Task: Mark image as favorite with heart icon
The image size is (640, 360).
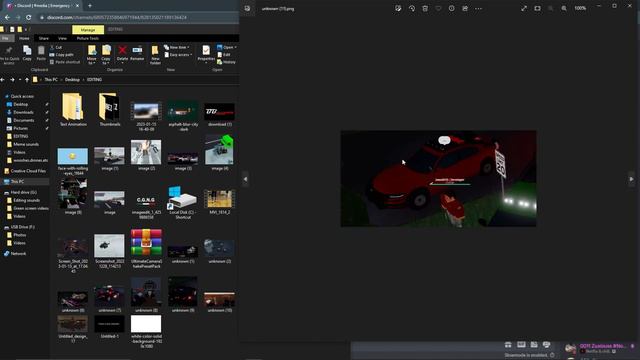Action: 438,8
